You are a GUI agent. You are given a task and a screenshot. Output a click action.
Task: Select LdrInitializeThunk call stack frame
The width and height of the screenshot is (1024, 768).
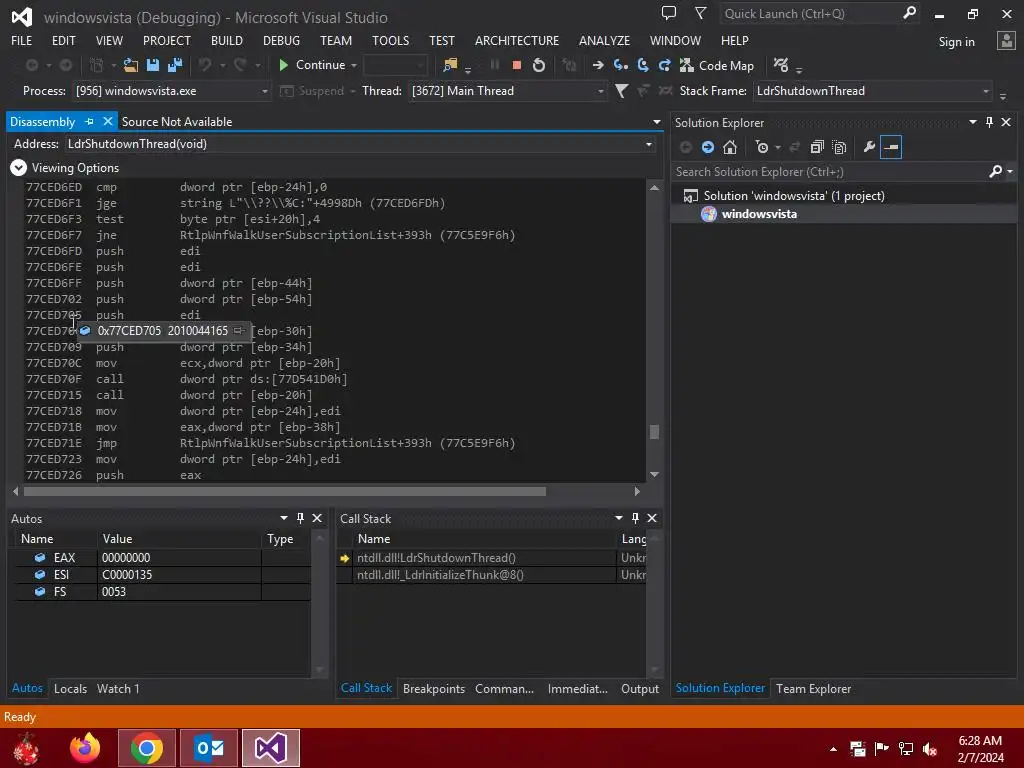point(440,575)
